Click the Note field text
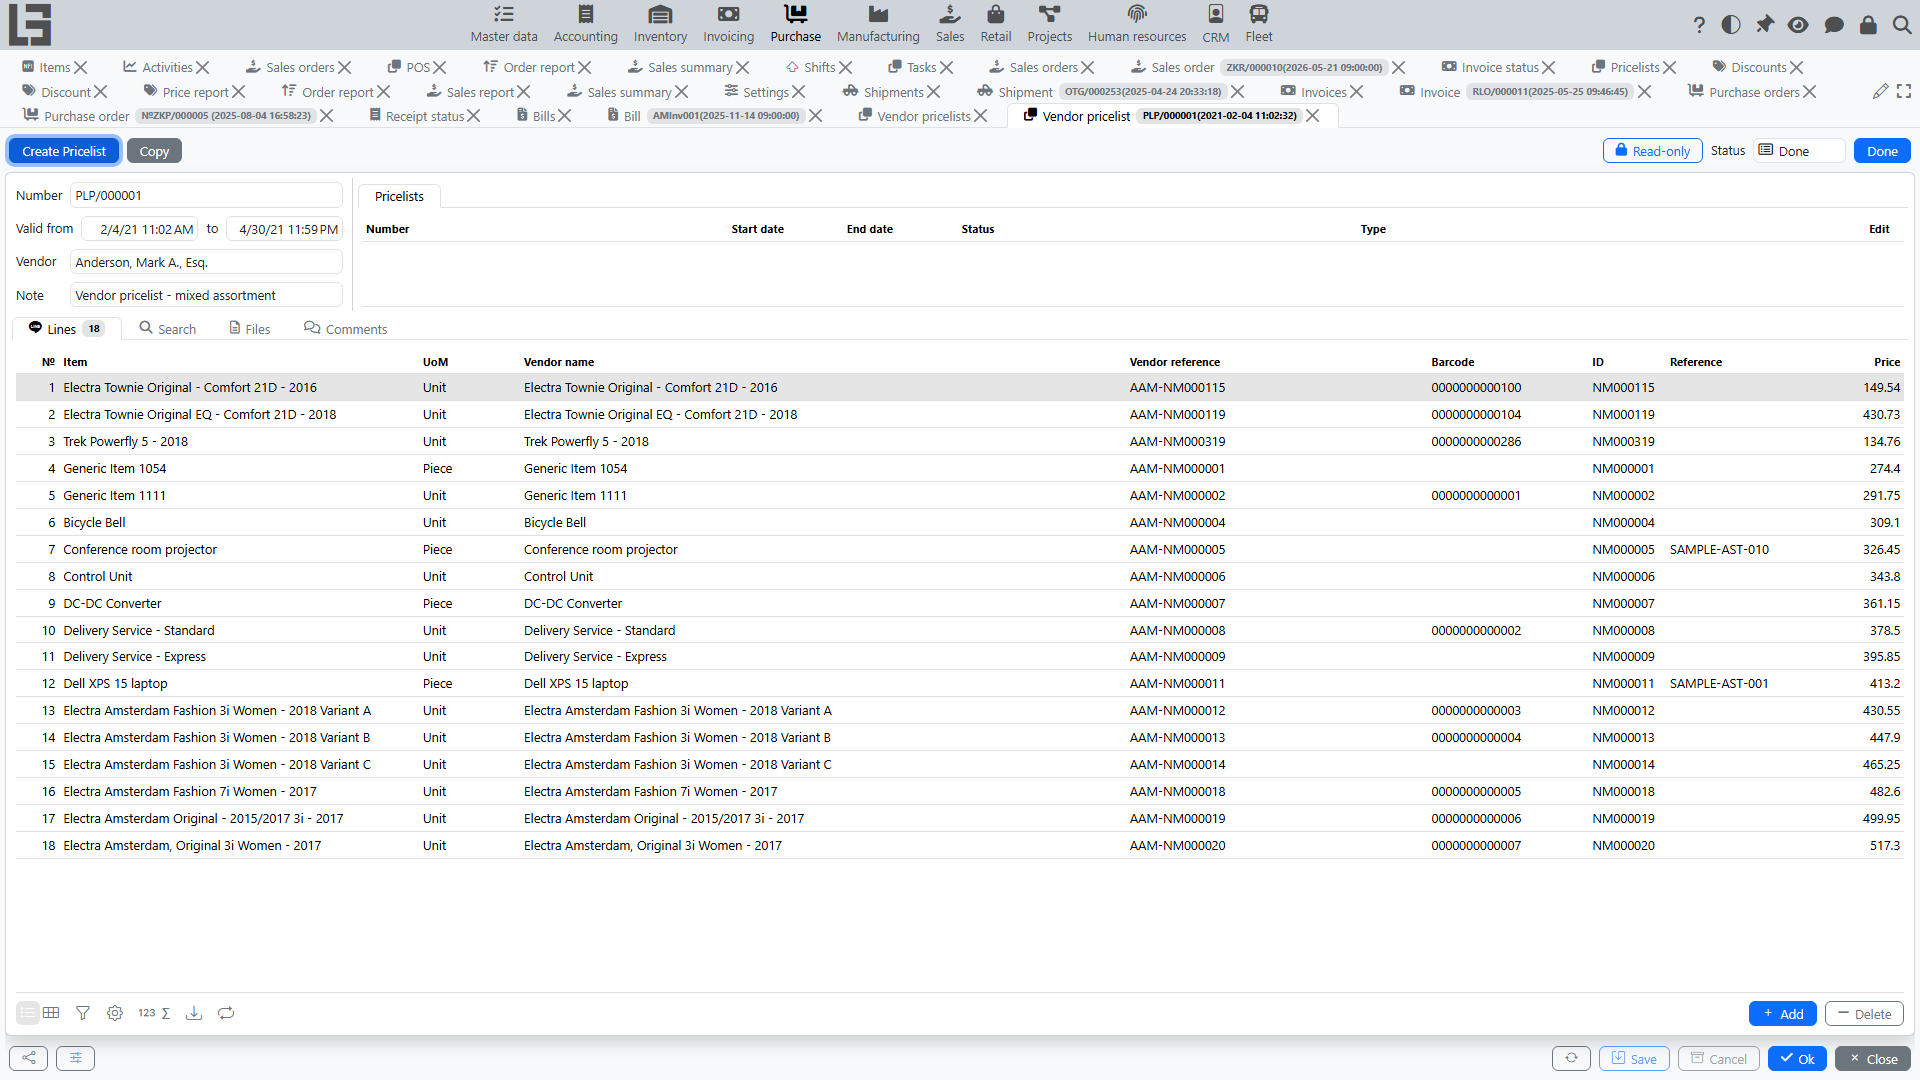1920x1080 pixels. tap(206, 295)
